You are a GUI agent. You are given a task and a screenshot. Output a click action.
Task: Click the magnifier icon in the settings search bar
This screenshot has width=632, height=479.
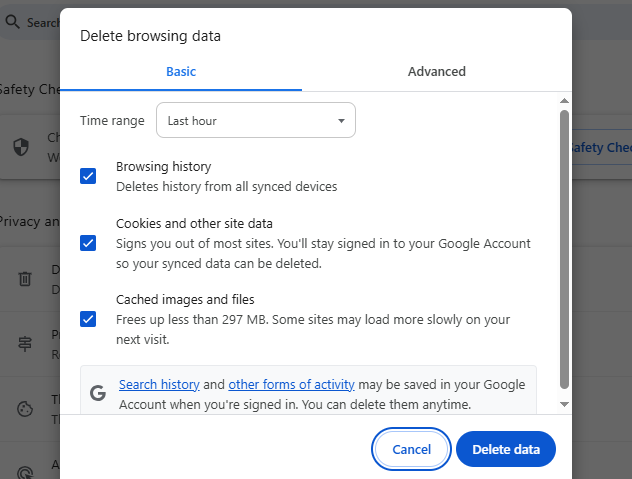12,21
